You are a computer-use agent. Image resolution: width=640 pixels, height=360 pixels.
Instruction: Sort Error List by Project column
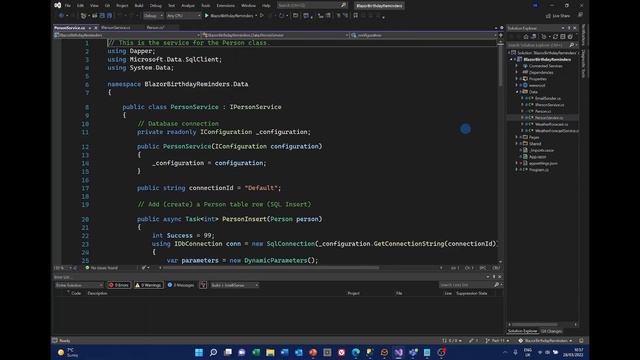[353, 293]
